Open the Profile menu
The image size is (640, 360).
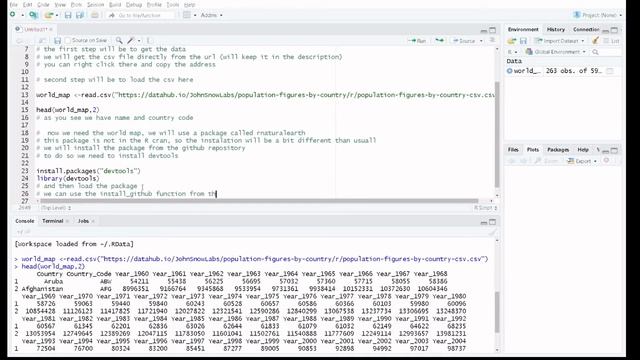coord(154,4)
